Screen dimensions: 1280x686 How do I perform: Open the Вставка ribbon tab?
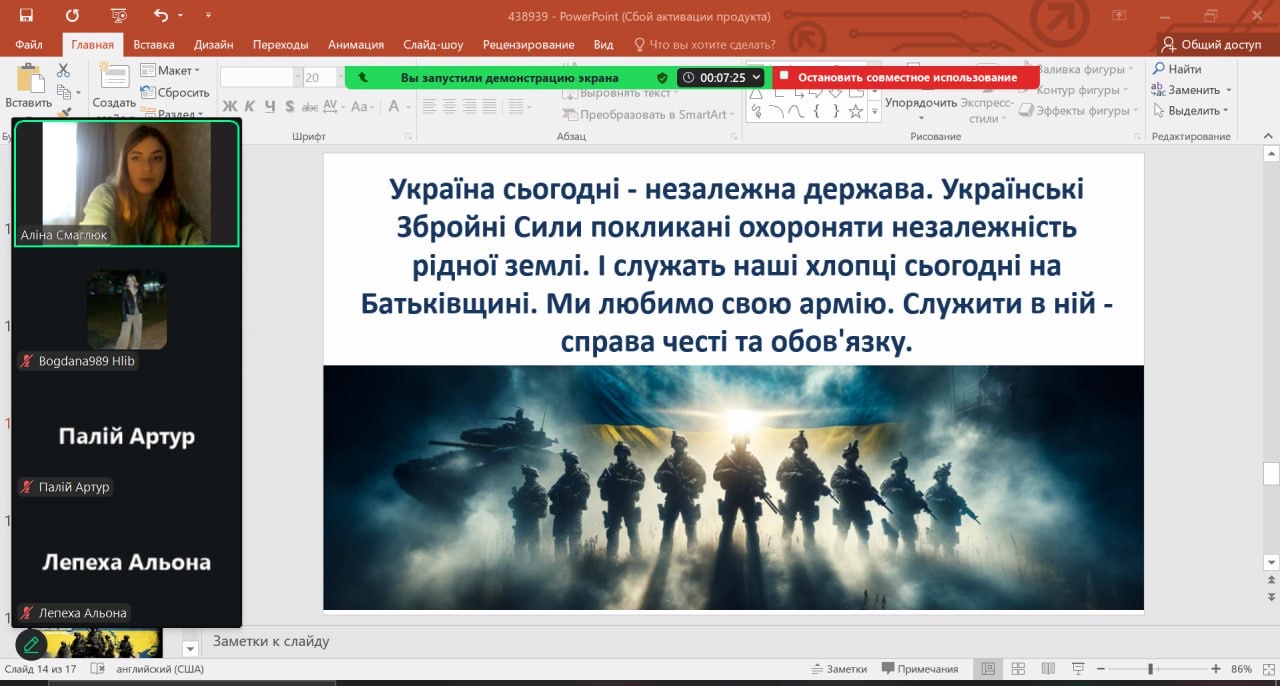pos(153,45)
